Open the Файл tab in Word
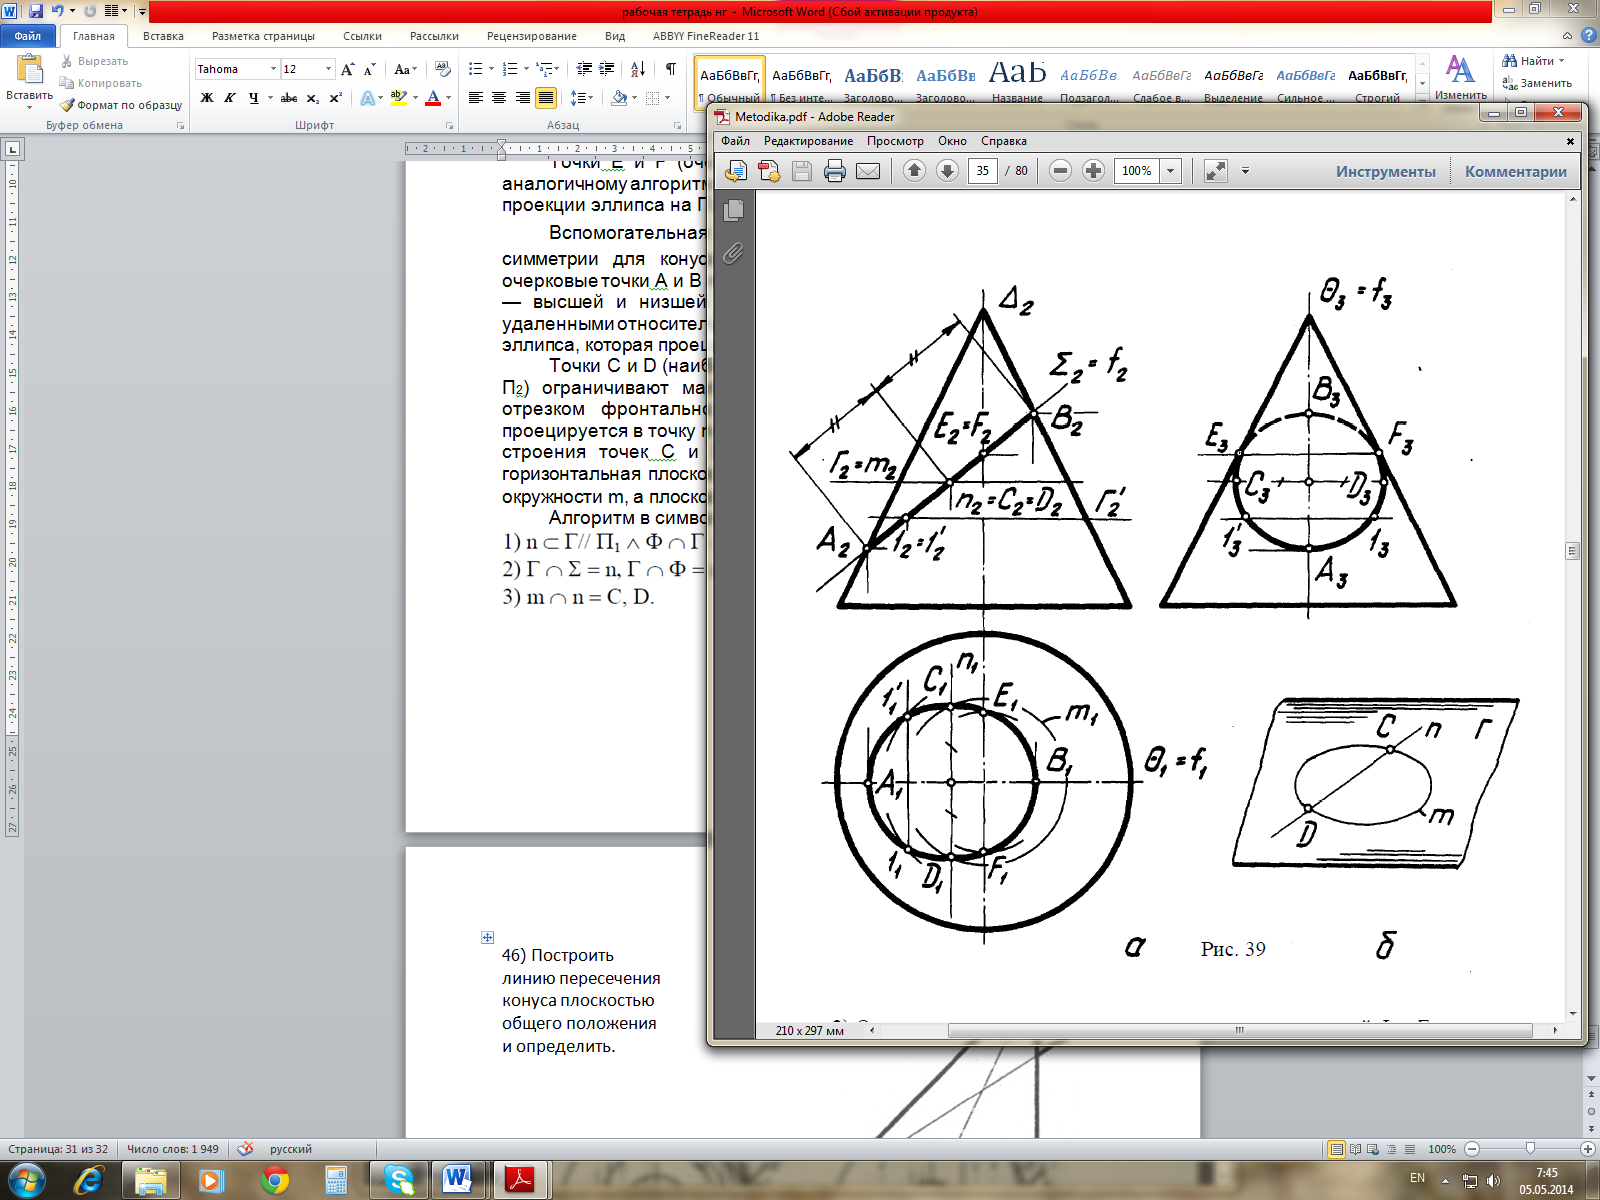The width and height of the screenshot is (1600, 1200). pyautogui.click(x=28, y=36)
